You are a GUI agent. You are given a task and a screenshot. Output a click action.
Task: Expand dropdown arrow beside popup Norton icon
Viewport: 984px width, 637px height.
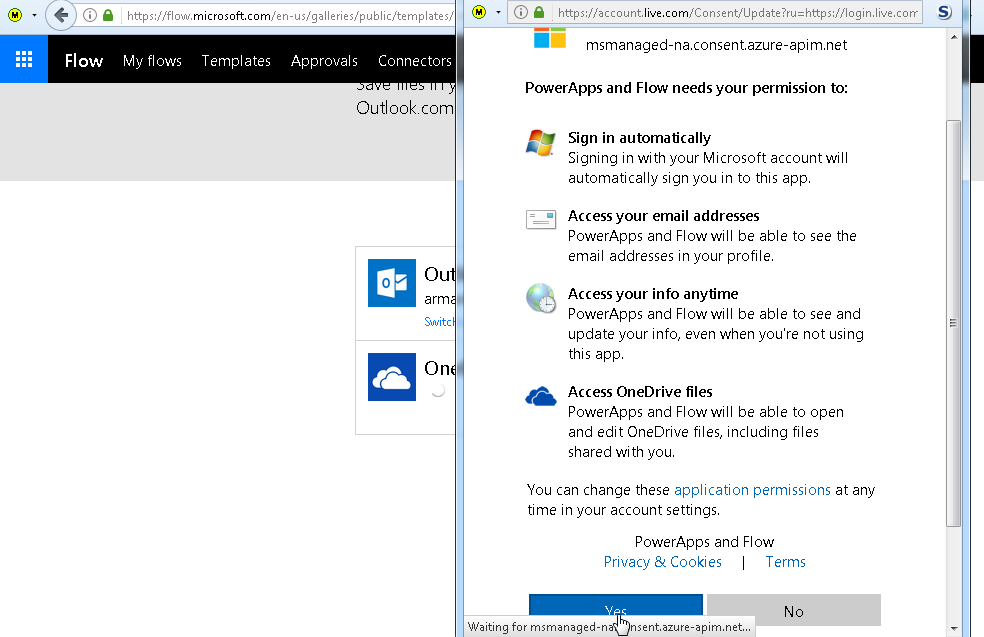pyautogui.click(x=497, y=14)
